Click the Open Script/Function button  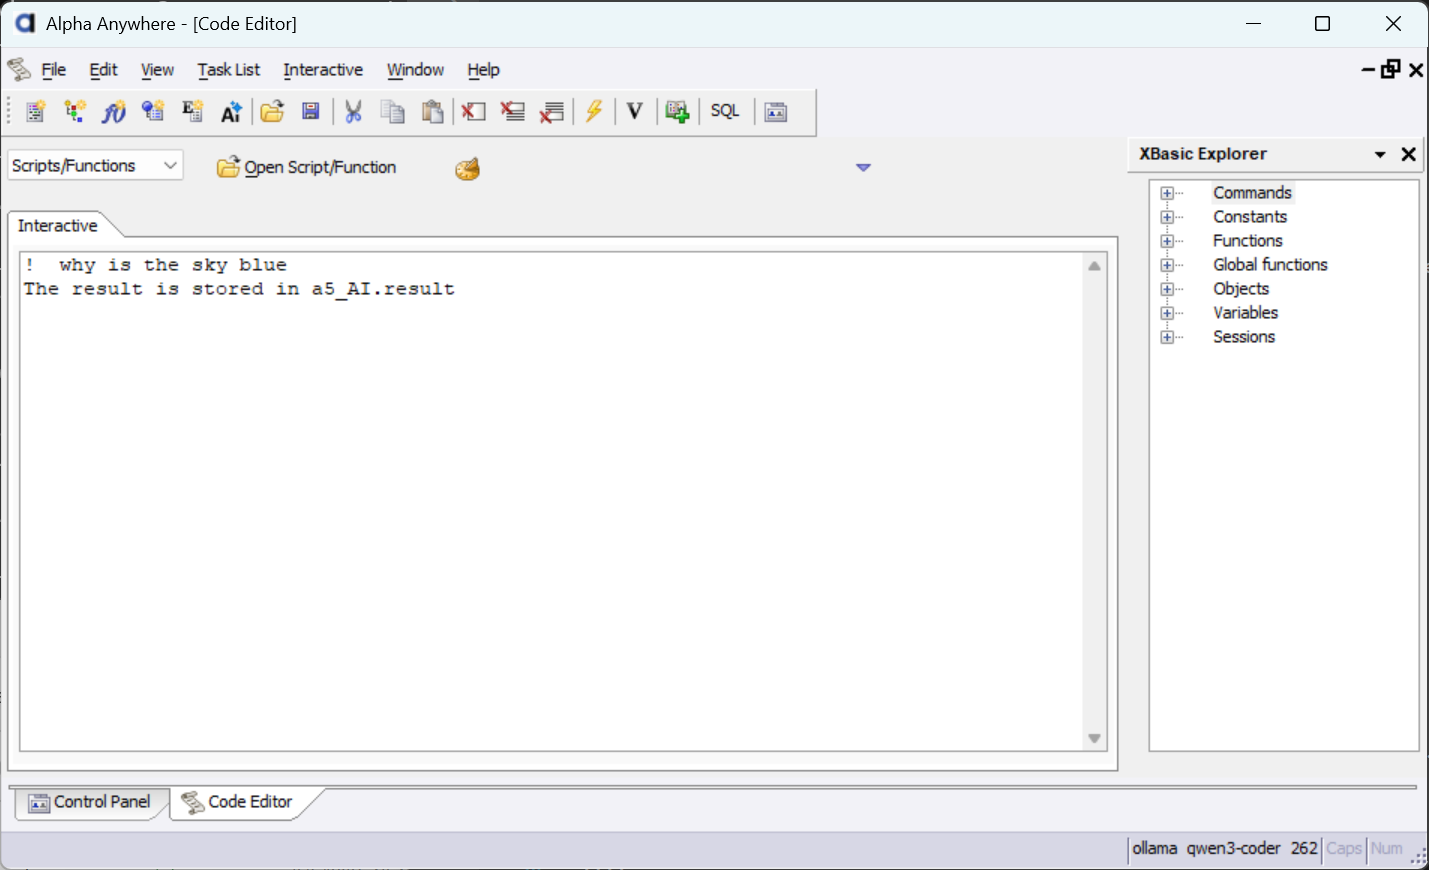click(307, 167)
